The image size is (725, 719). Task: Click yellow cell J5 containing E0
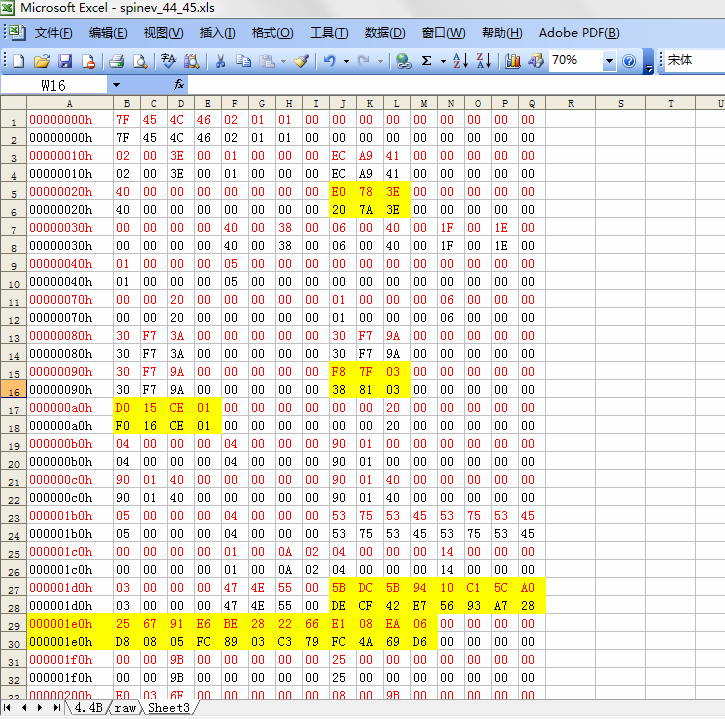coord(343,191)
